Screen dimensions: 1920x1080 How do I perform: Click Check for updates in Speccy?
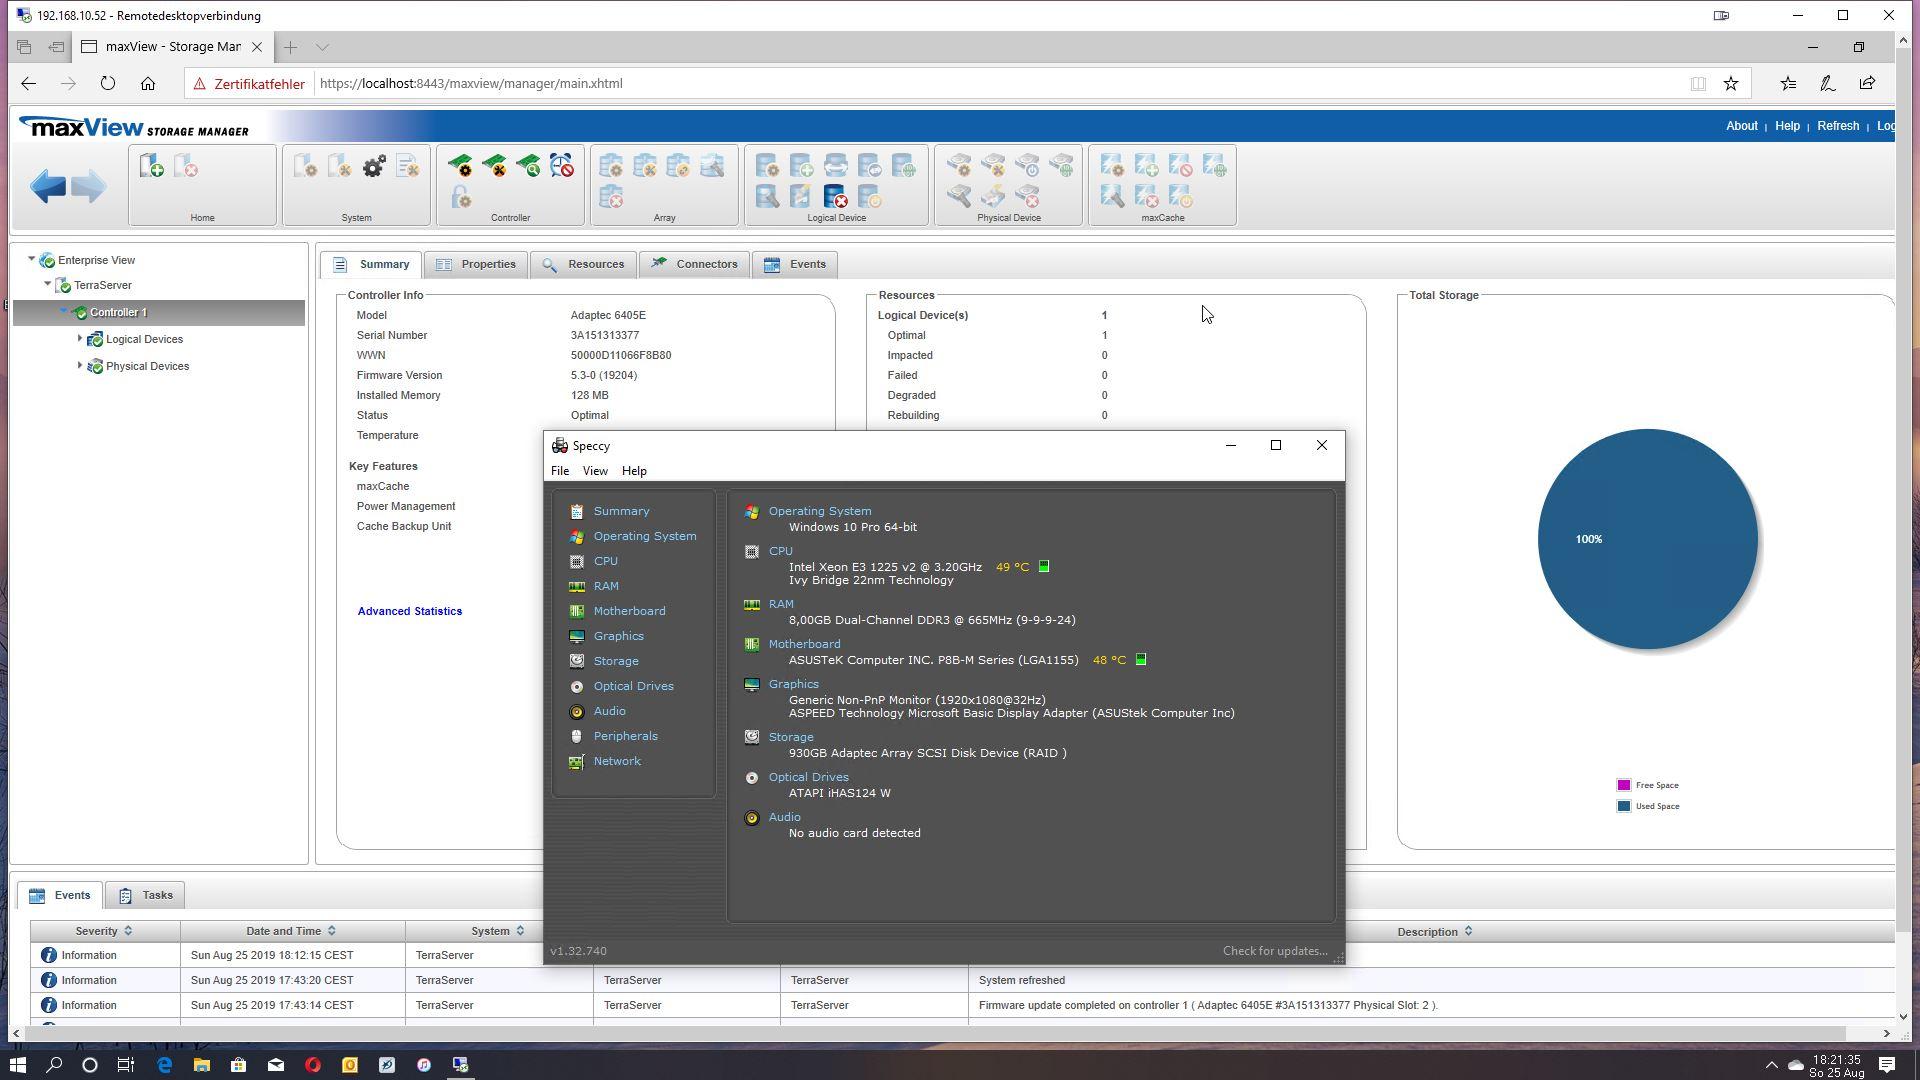click(x=1274, y=951)
